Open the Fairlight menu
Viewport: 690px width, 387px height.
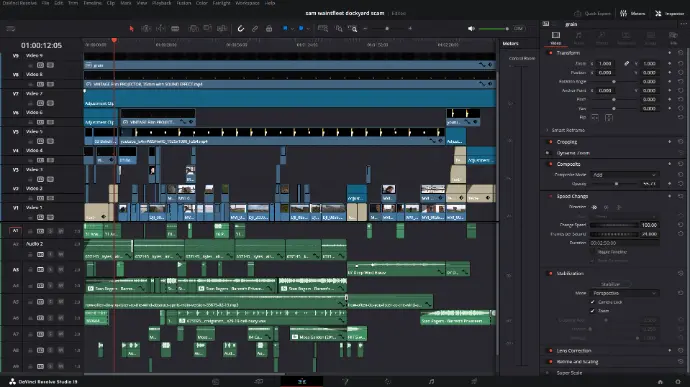point(221,3)
